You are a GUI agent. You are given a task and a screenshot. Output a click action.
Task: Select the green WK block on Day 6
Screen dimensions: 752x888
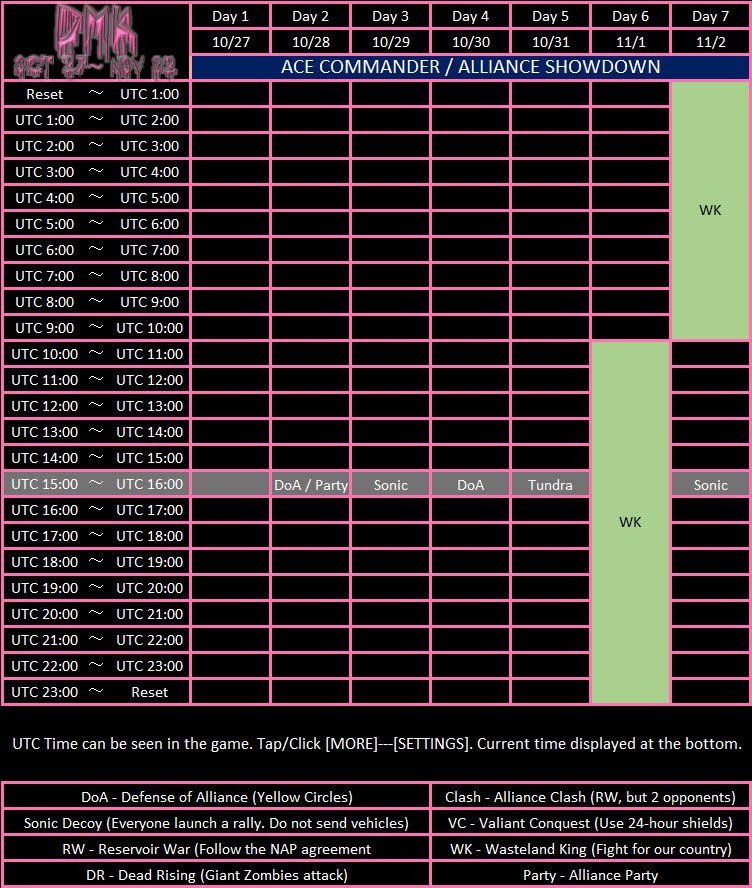630,522
